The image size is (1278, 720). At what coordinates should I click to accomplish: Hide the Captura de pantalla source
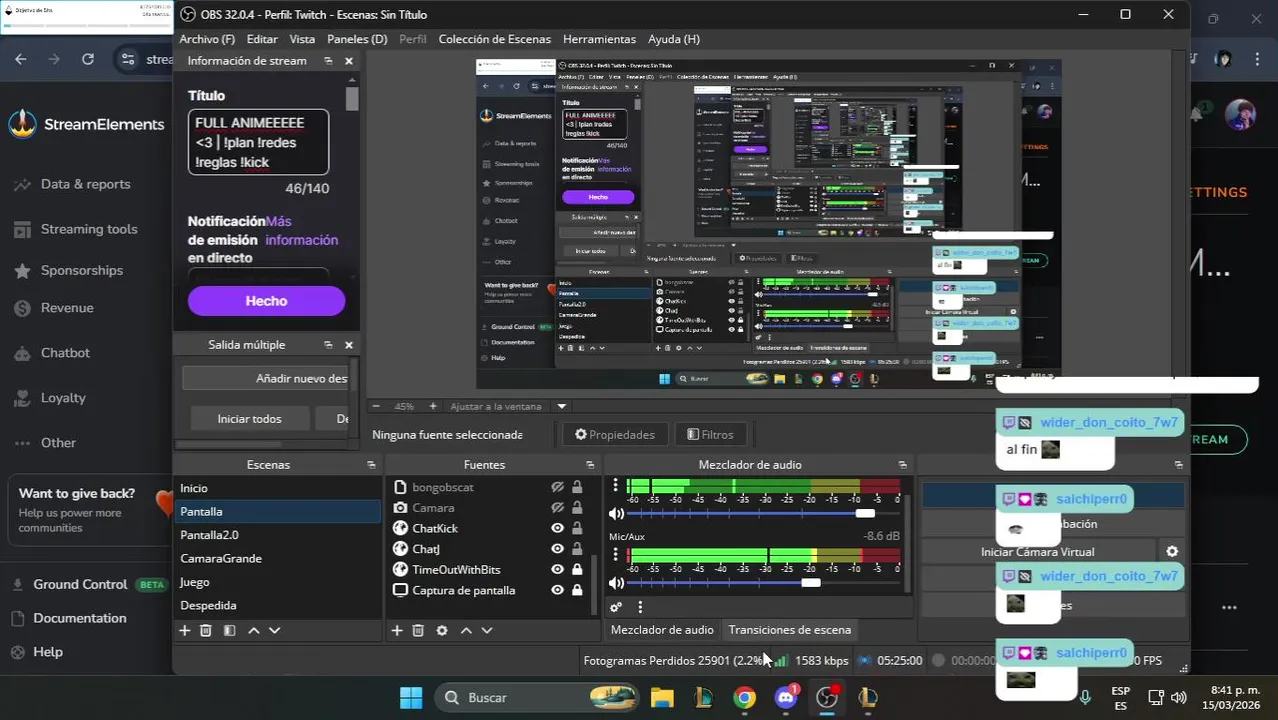(558, 590)
